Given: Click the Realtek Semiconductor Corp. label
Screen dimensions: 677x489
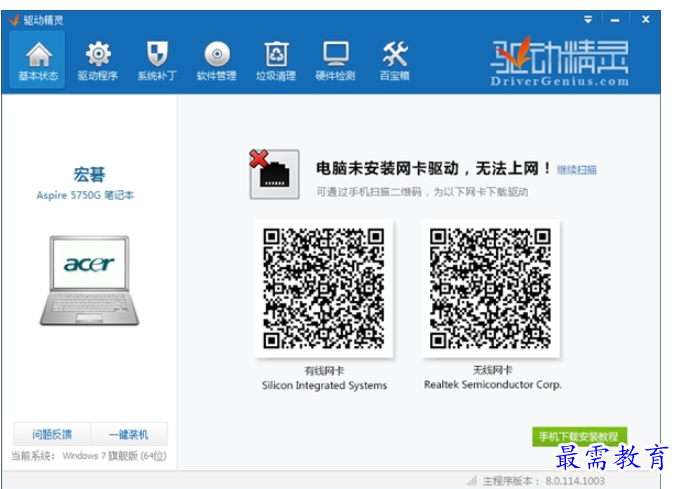Looking at the screenshot, I should [x=493, y=385].
